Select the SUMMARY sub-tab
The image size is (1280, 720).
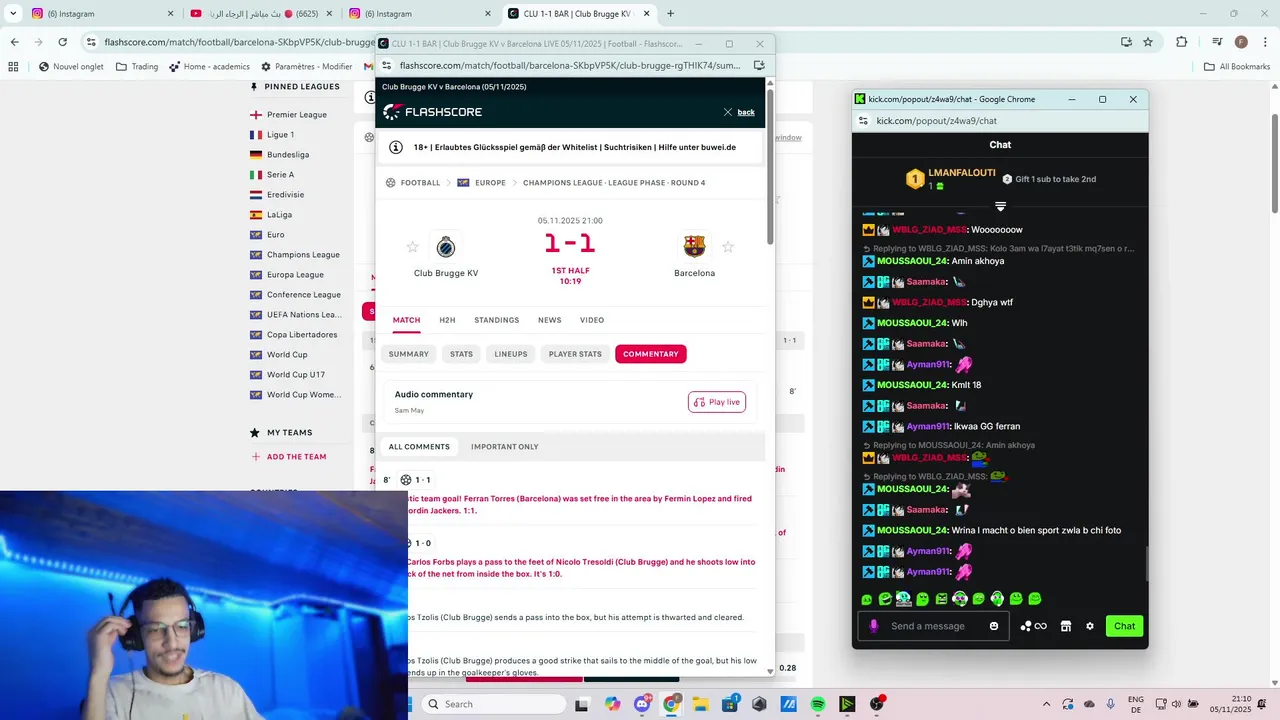409,354
